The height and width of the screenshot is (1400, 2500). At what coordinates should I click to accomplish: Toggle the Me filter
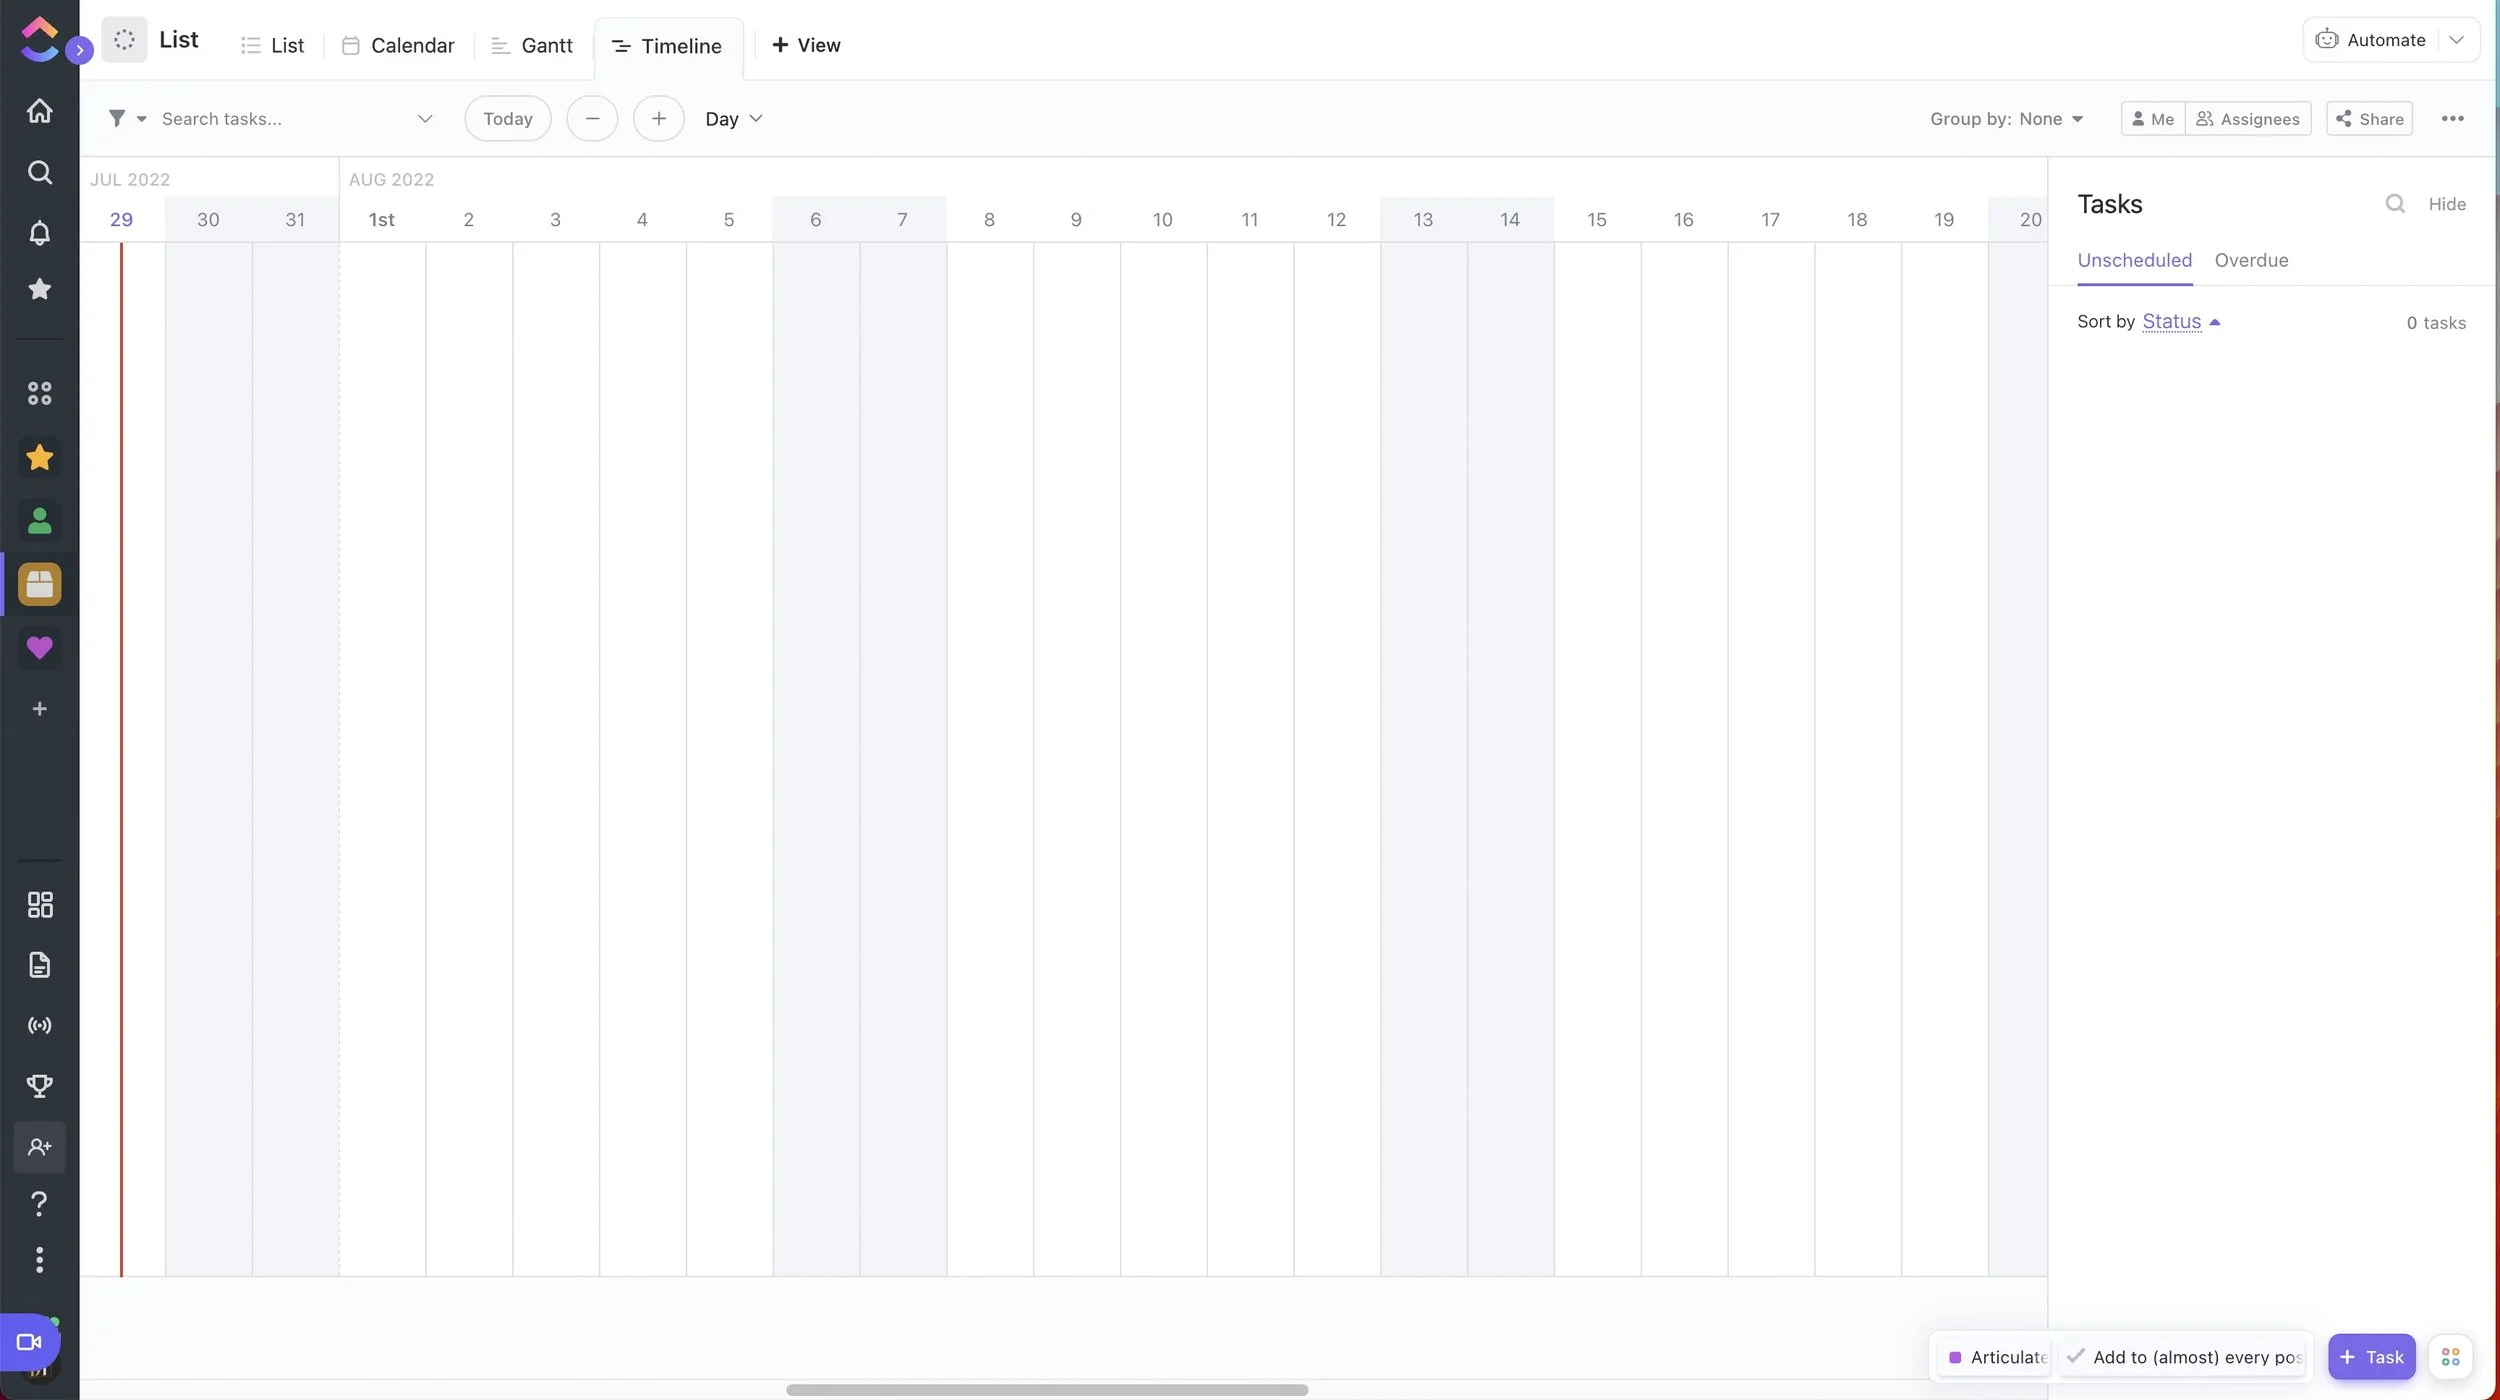pyautogui.click(x=2152, y=119)
